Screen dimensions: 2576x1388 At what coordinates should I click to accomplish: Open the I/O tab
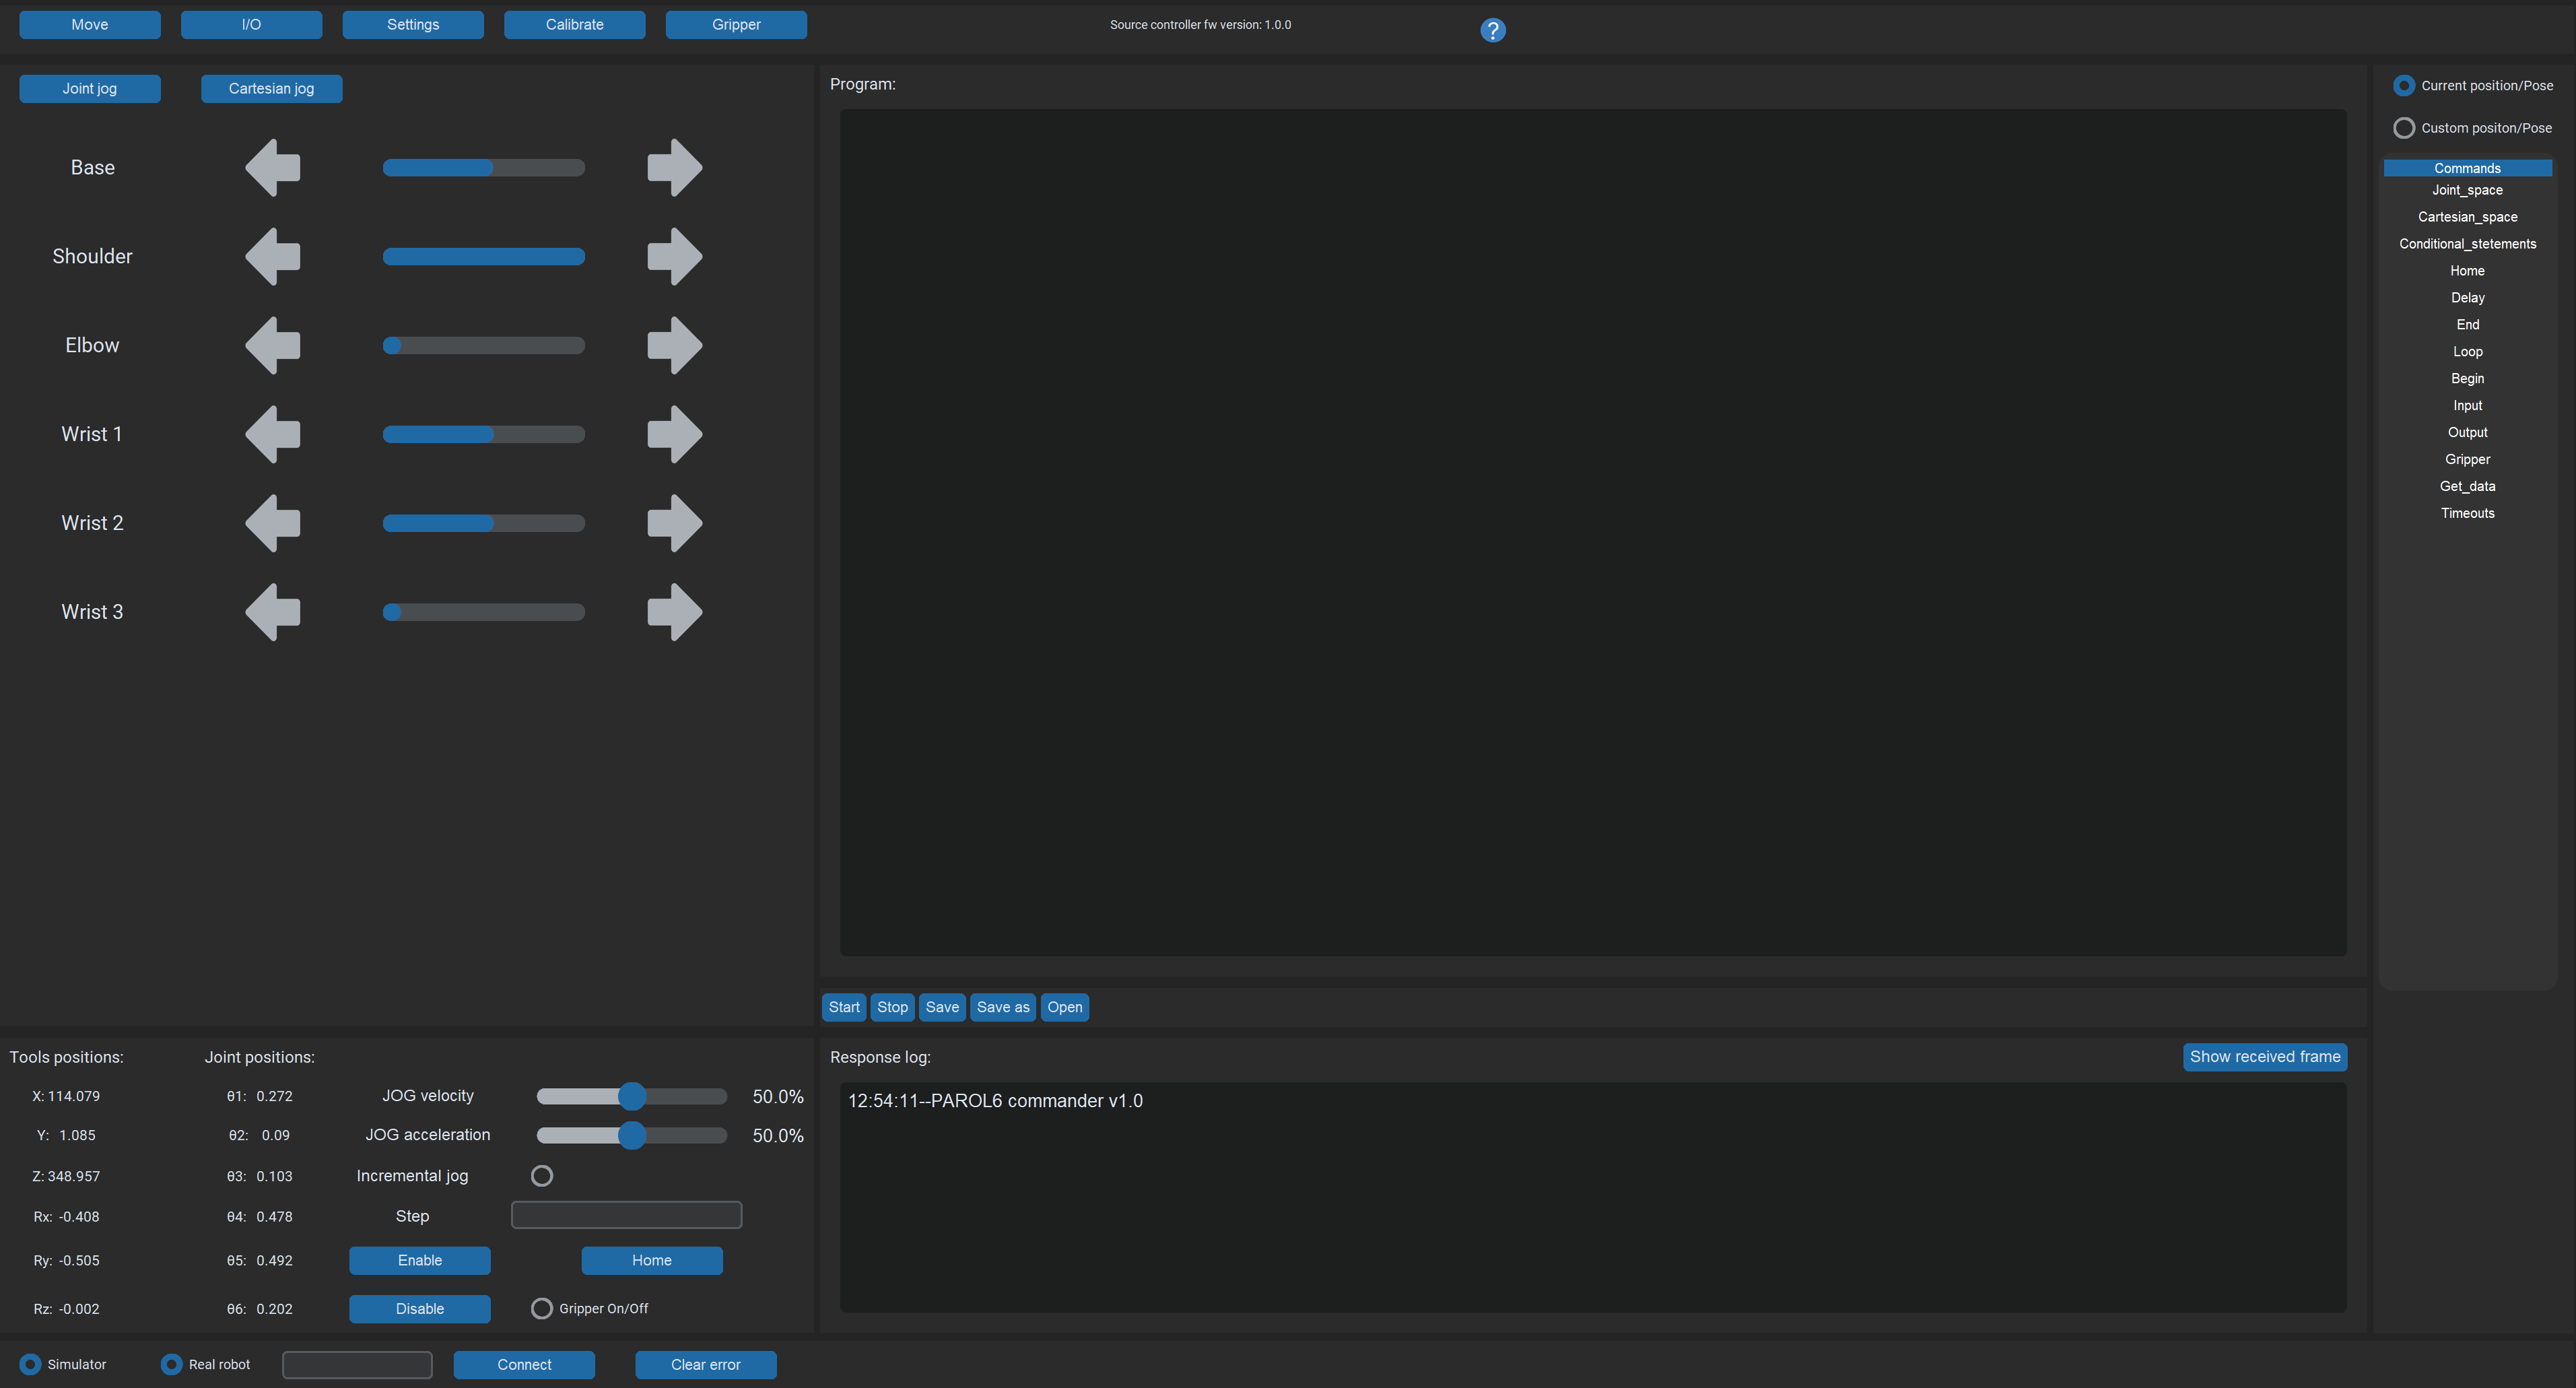point(252,25)
